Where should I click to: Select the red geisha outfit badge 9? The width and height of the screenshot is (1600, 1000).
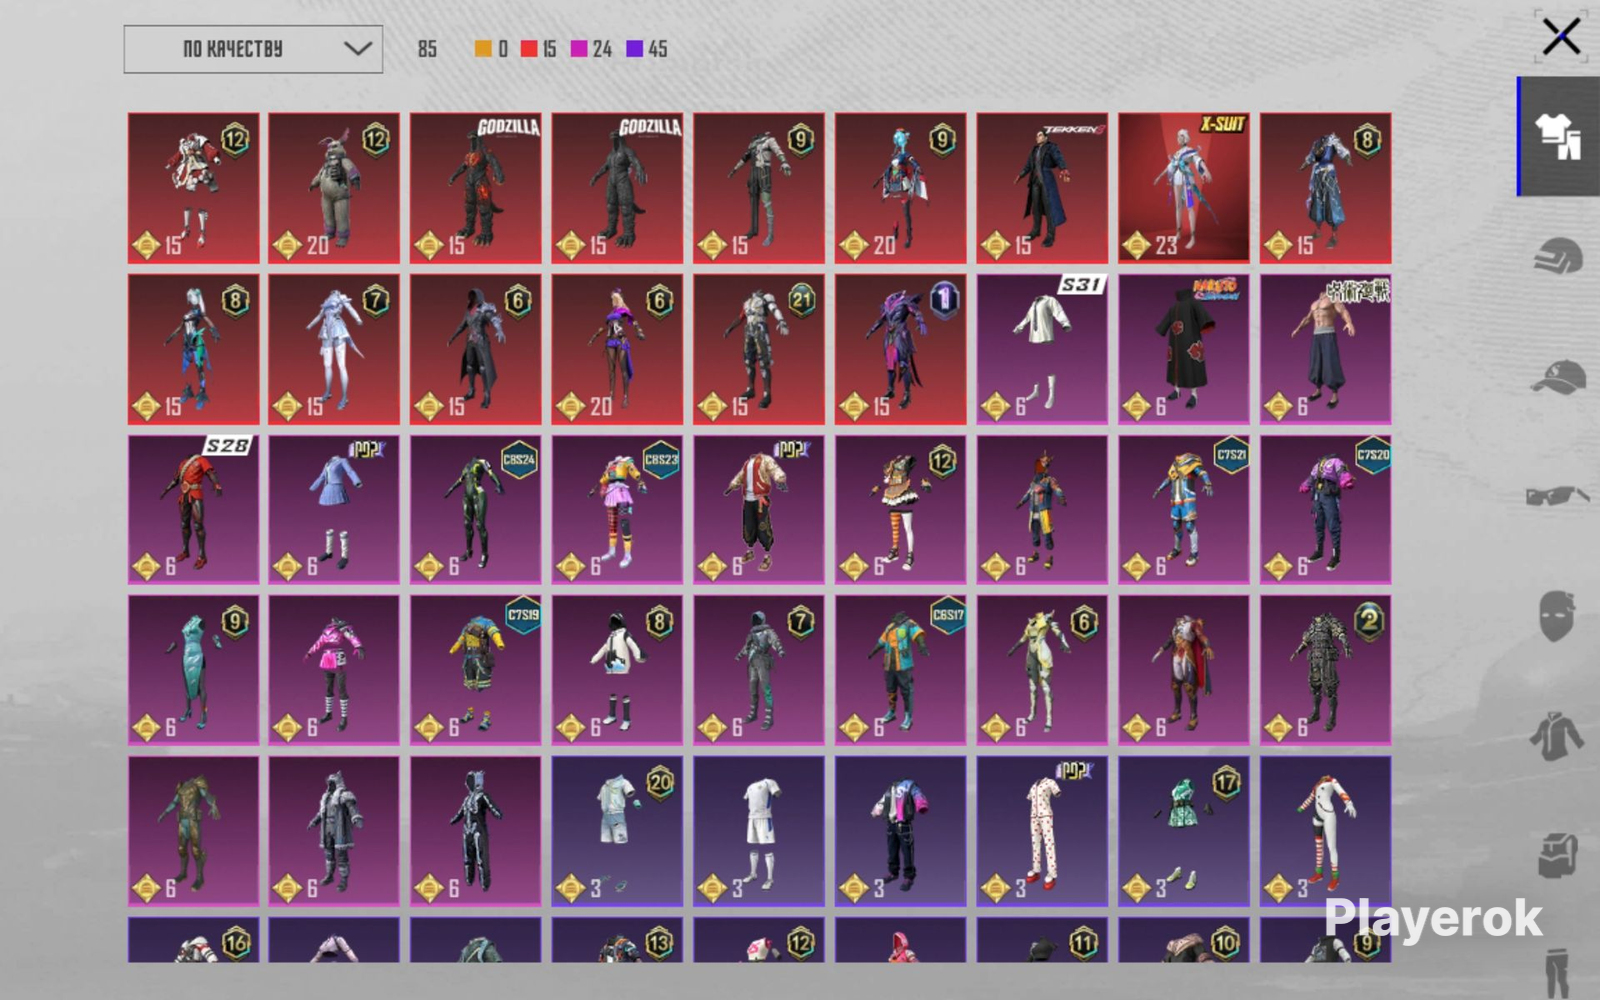coord(900,188)
